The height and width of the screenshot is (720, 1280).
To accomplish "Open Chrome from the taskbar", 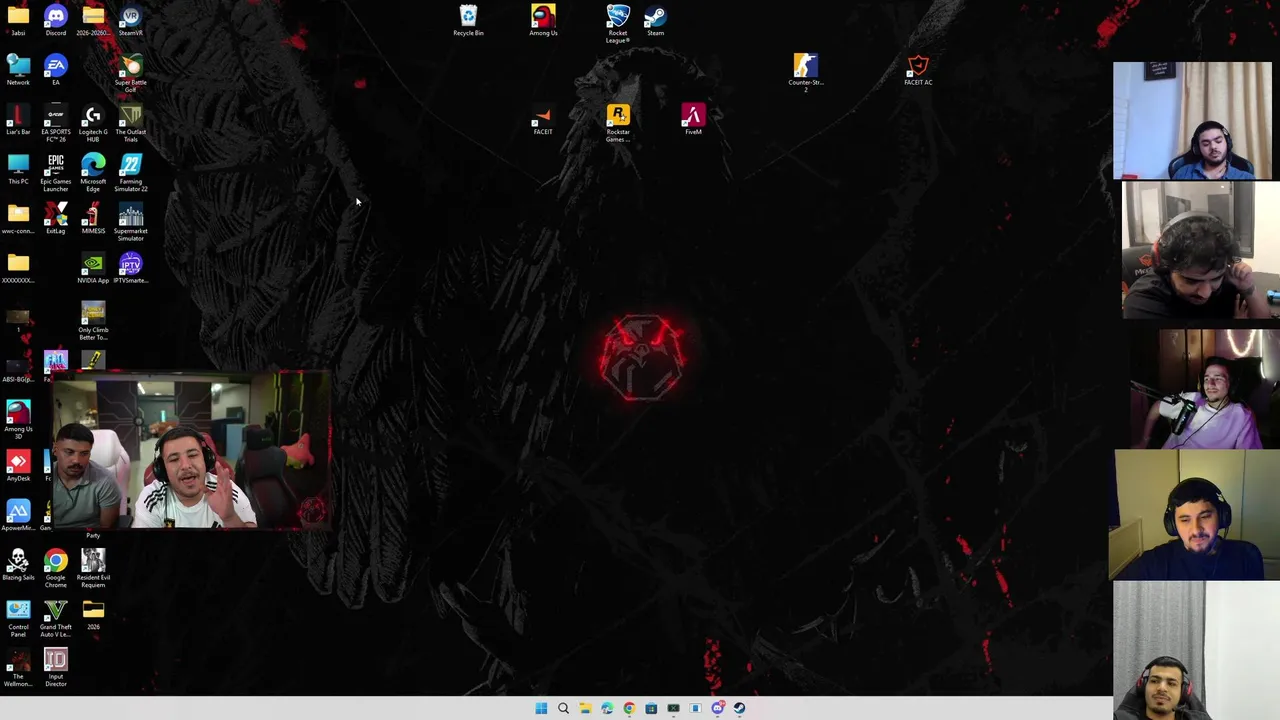I will 629,708.
